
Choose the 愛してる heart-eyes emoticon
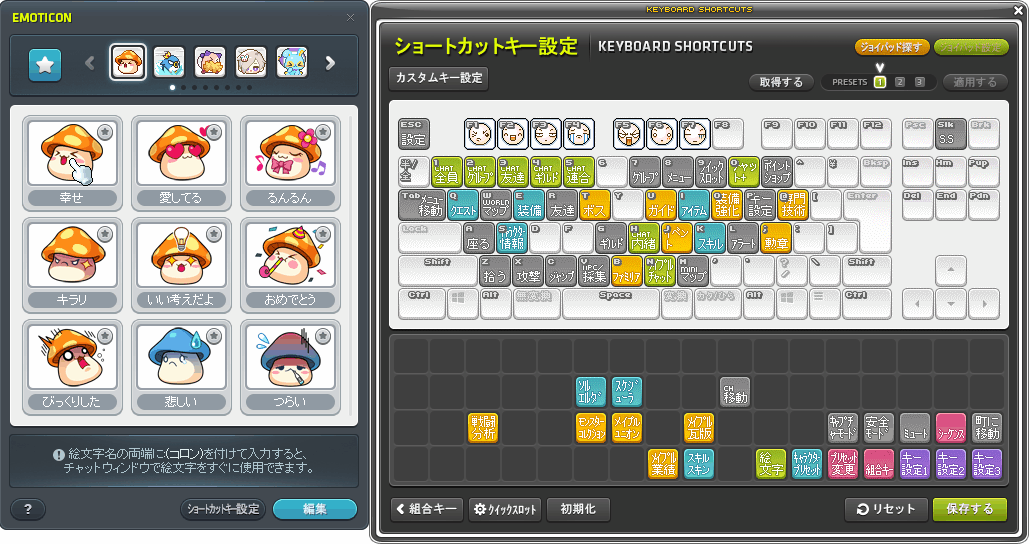[x=181, y=163]
